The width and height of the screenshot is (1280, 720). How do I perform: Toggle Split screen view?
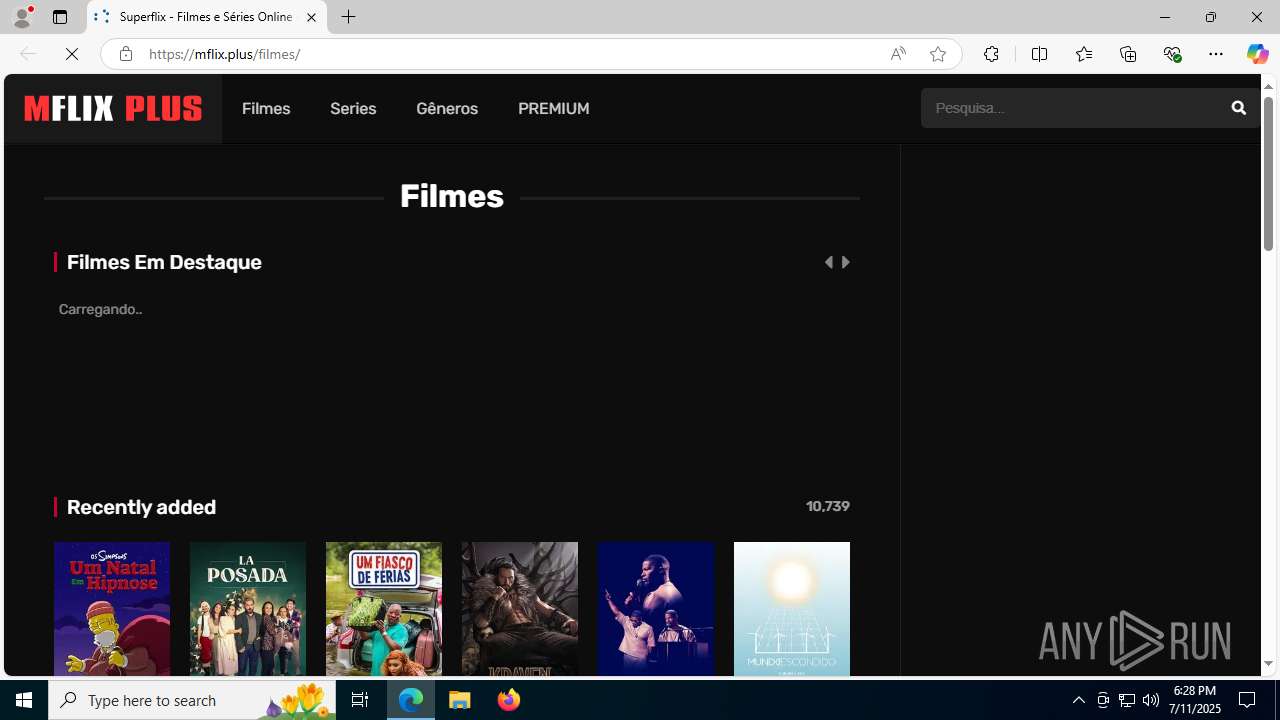click(1039, 54)
